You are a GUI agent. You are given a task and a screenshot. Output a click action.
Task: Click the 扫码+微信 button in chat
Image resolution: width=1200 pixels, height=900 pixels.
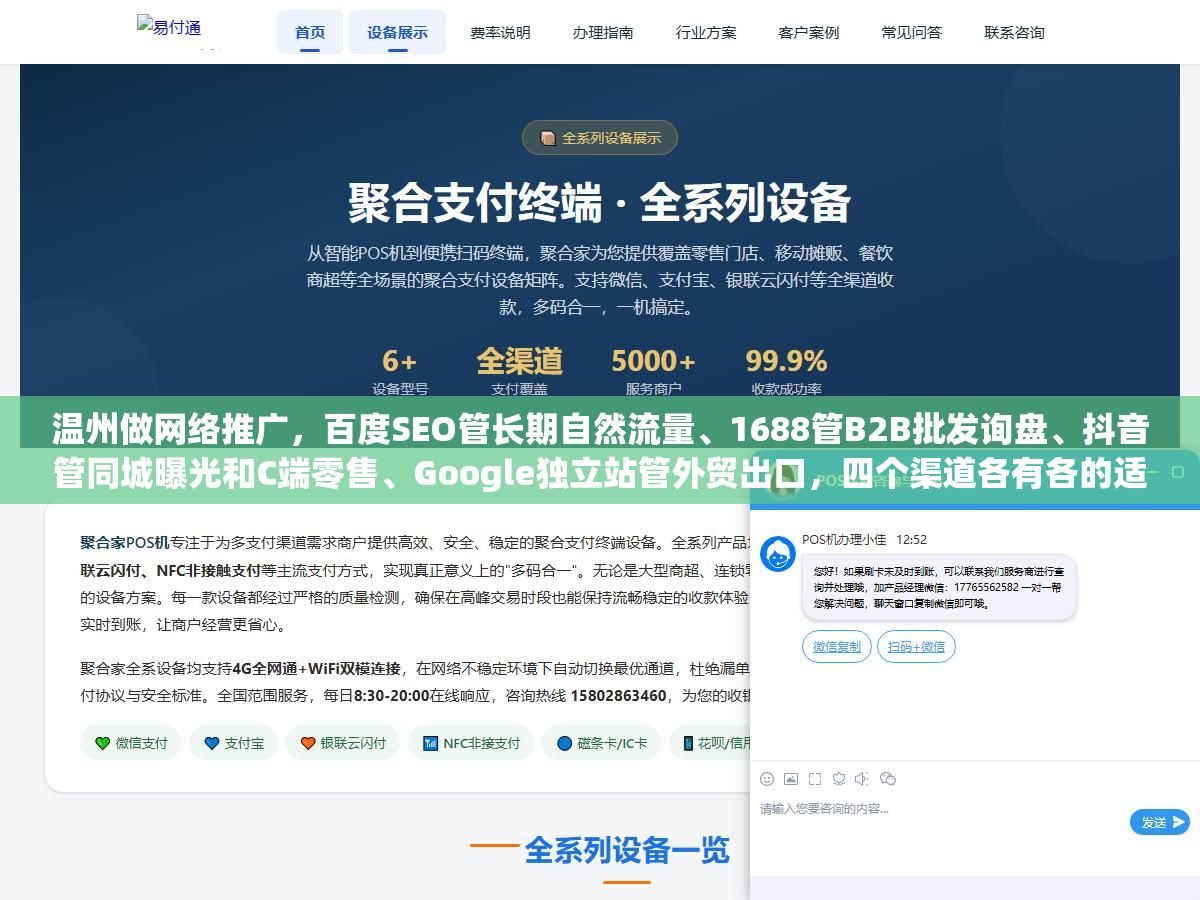916,646
